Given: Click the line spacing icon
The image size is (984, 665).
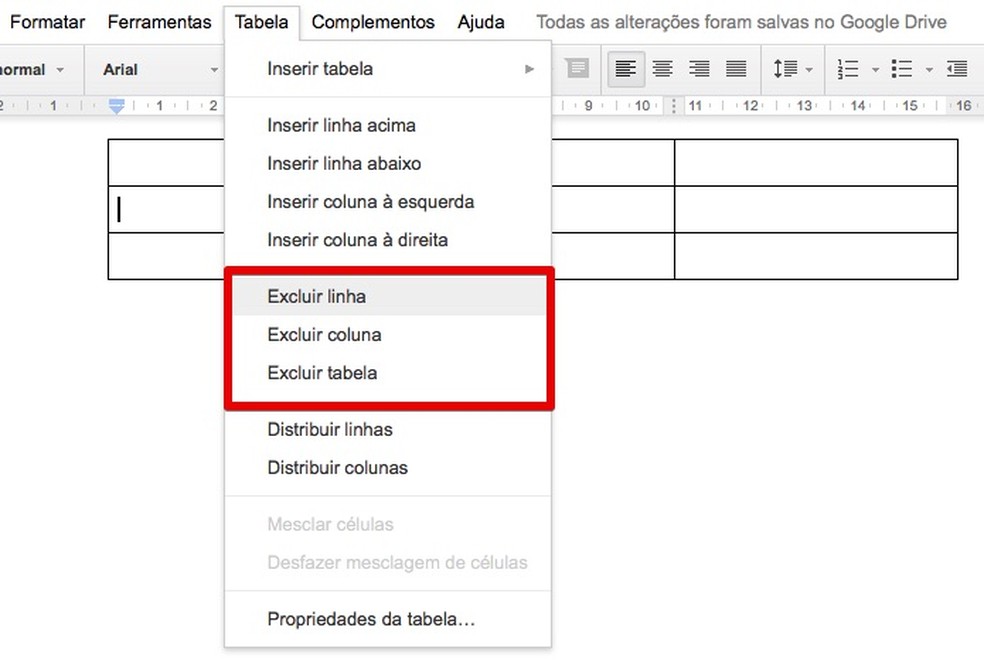Looking at the screenshot, I should pyautogui.click(x=785, y=69).
